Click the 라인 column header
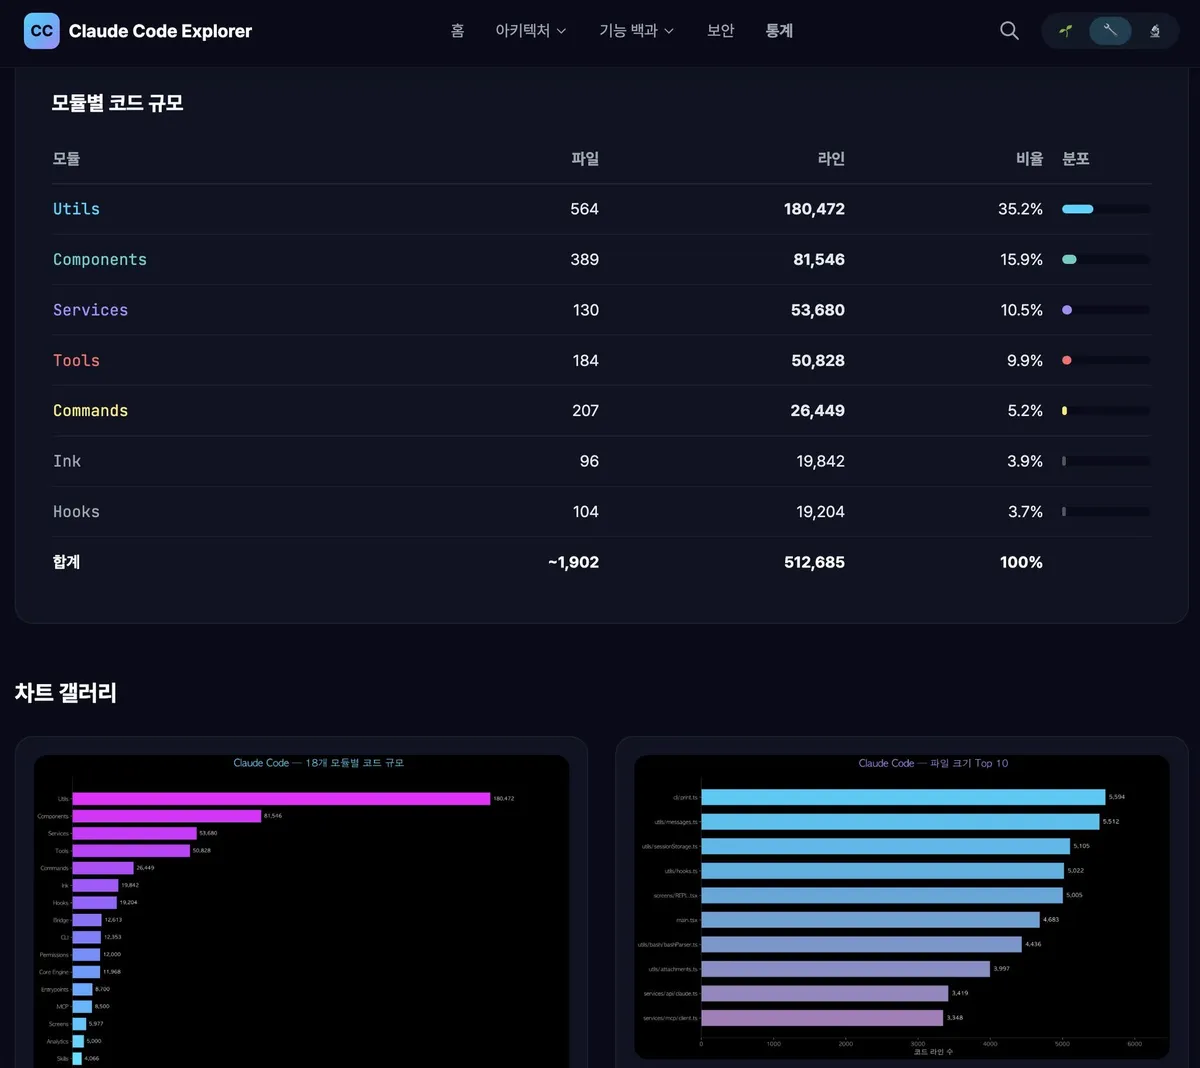The height and width of the screenshot is (1068, 1200). [831, 159]
